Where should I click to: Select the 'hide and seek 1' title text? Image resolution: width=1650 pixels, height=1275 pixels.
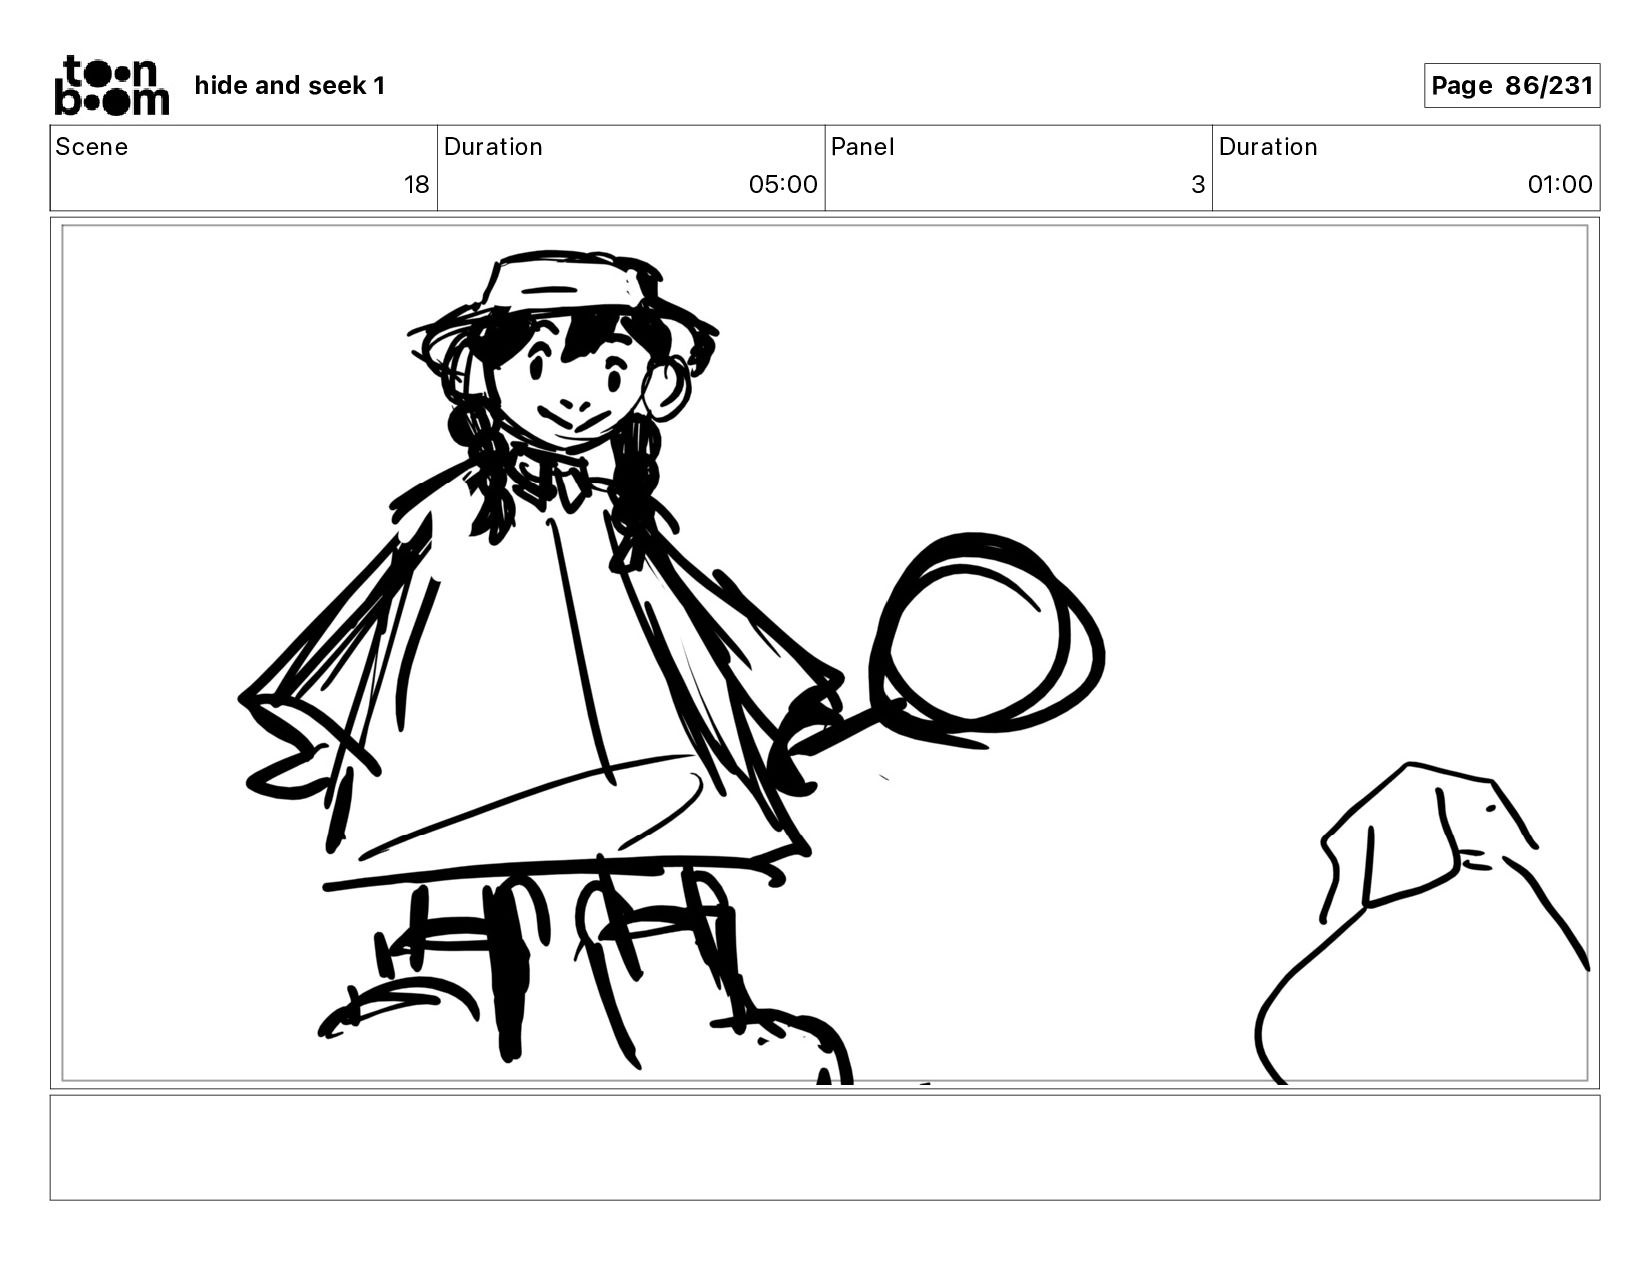(x=289, y=86)
